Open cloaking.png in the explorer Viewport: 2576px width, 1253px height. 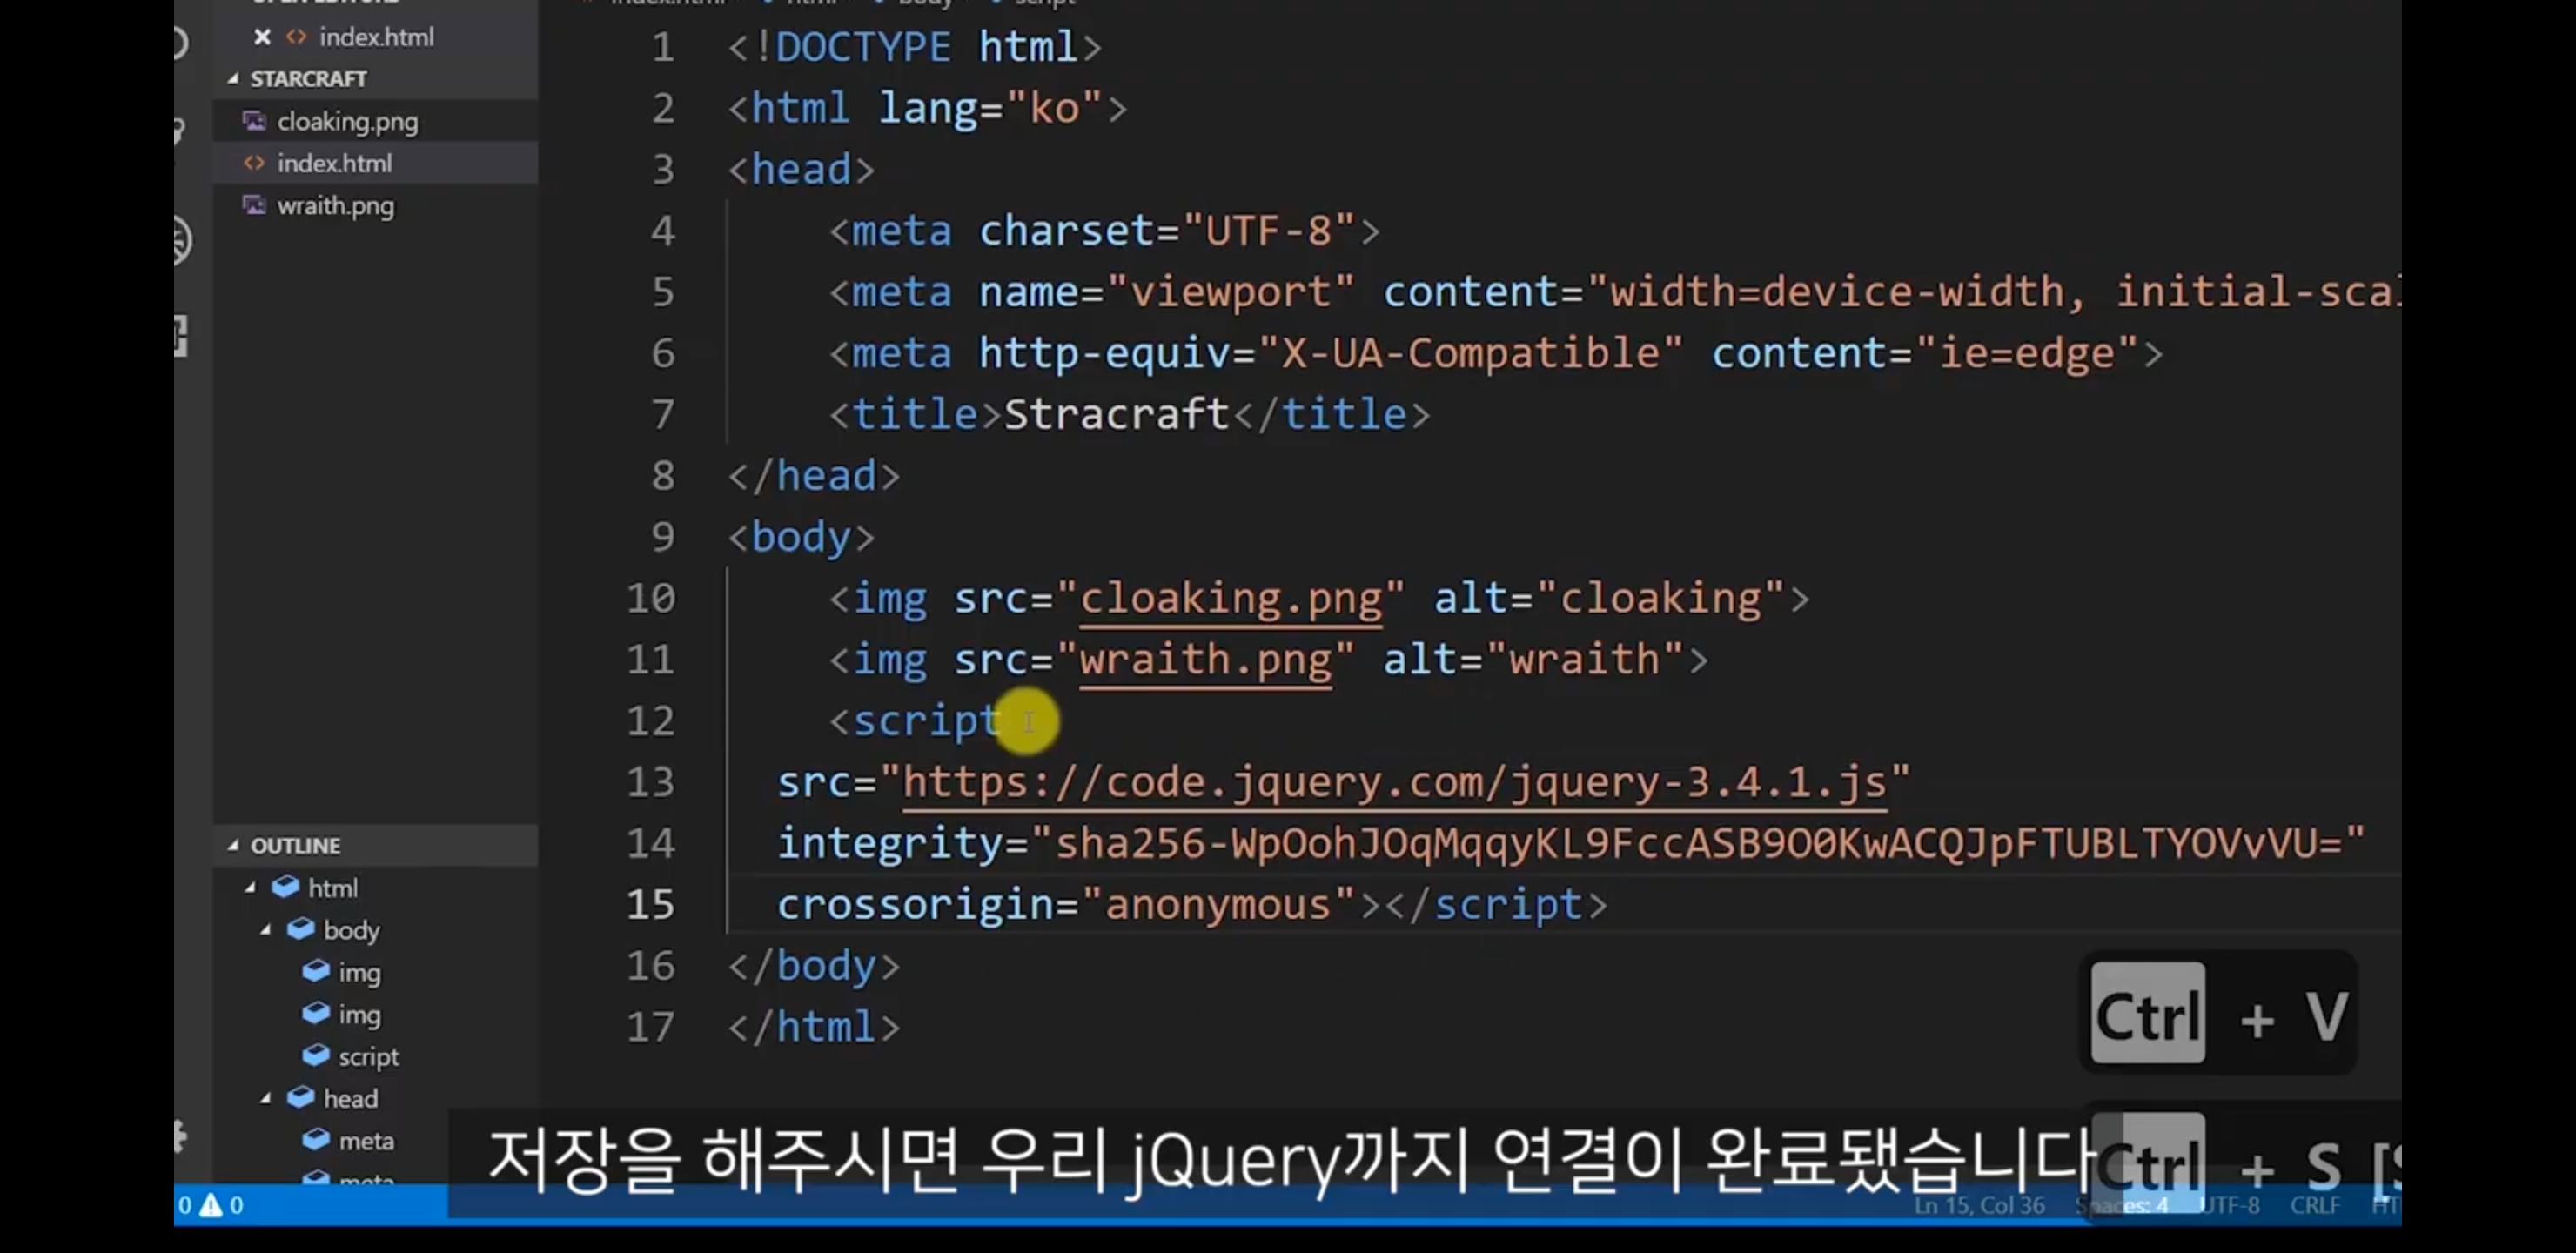point(347,121)
